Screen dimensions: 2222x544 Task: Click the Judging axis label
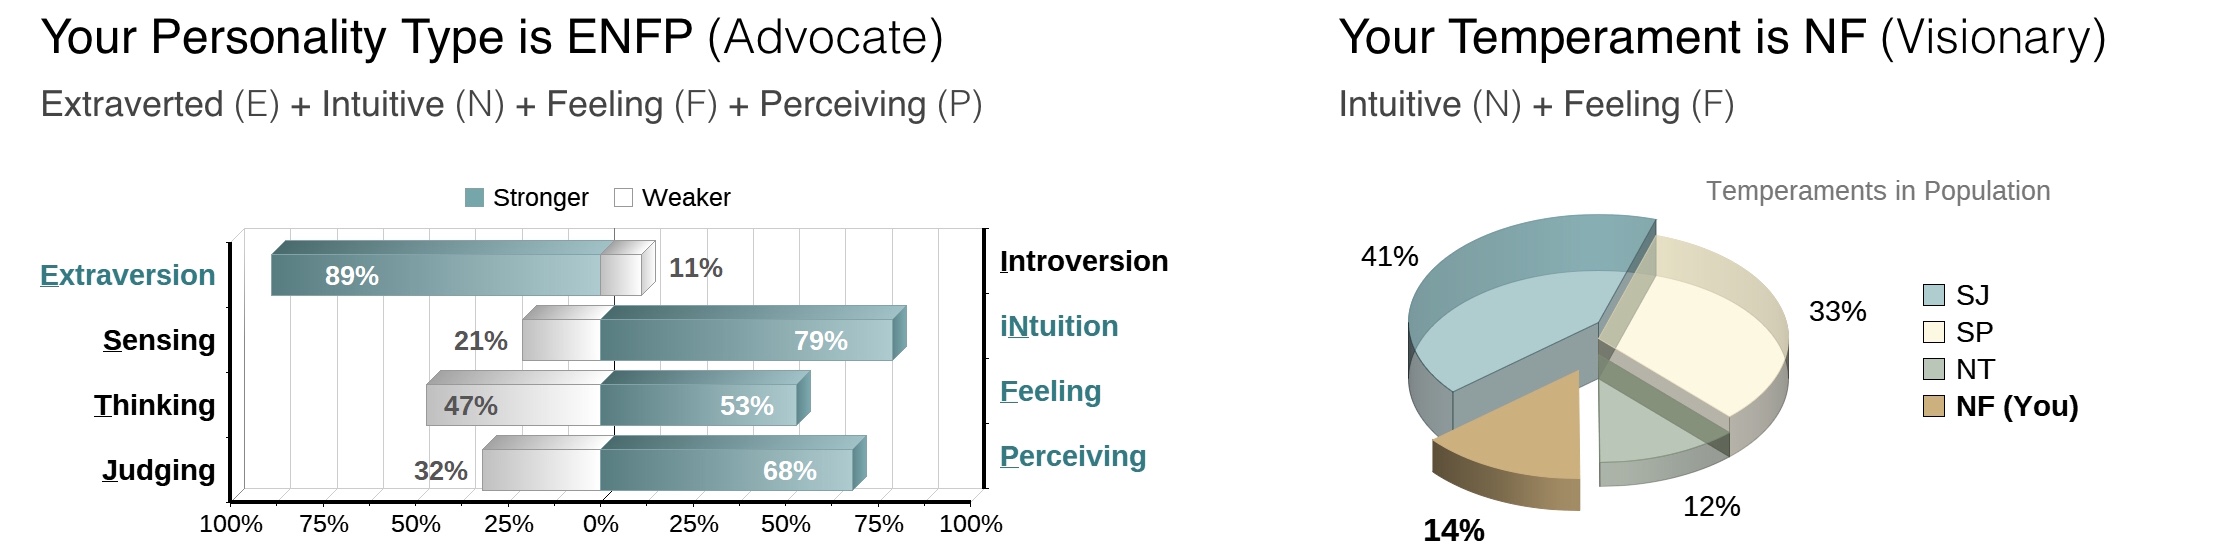tap(158, 470)
